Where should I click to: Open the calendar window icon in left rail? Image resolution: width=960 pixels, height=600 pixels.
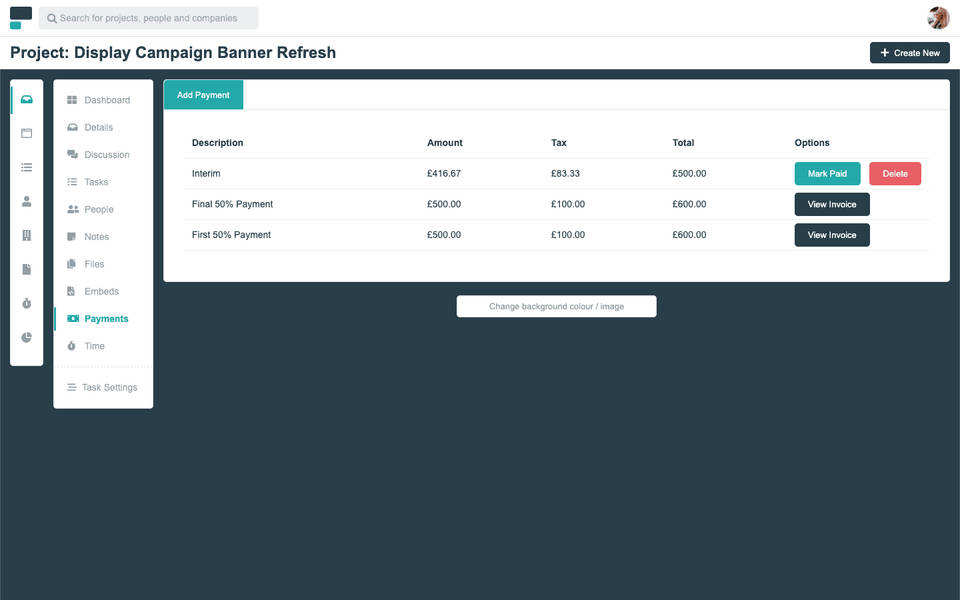[x=27, y=133]
